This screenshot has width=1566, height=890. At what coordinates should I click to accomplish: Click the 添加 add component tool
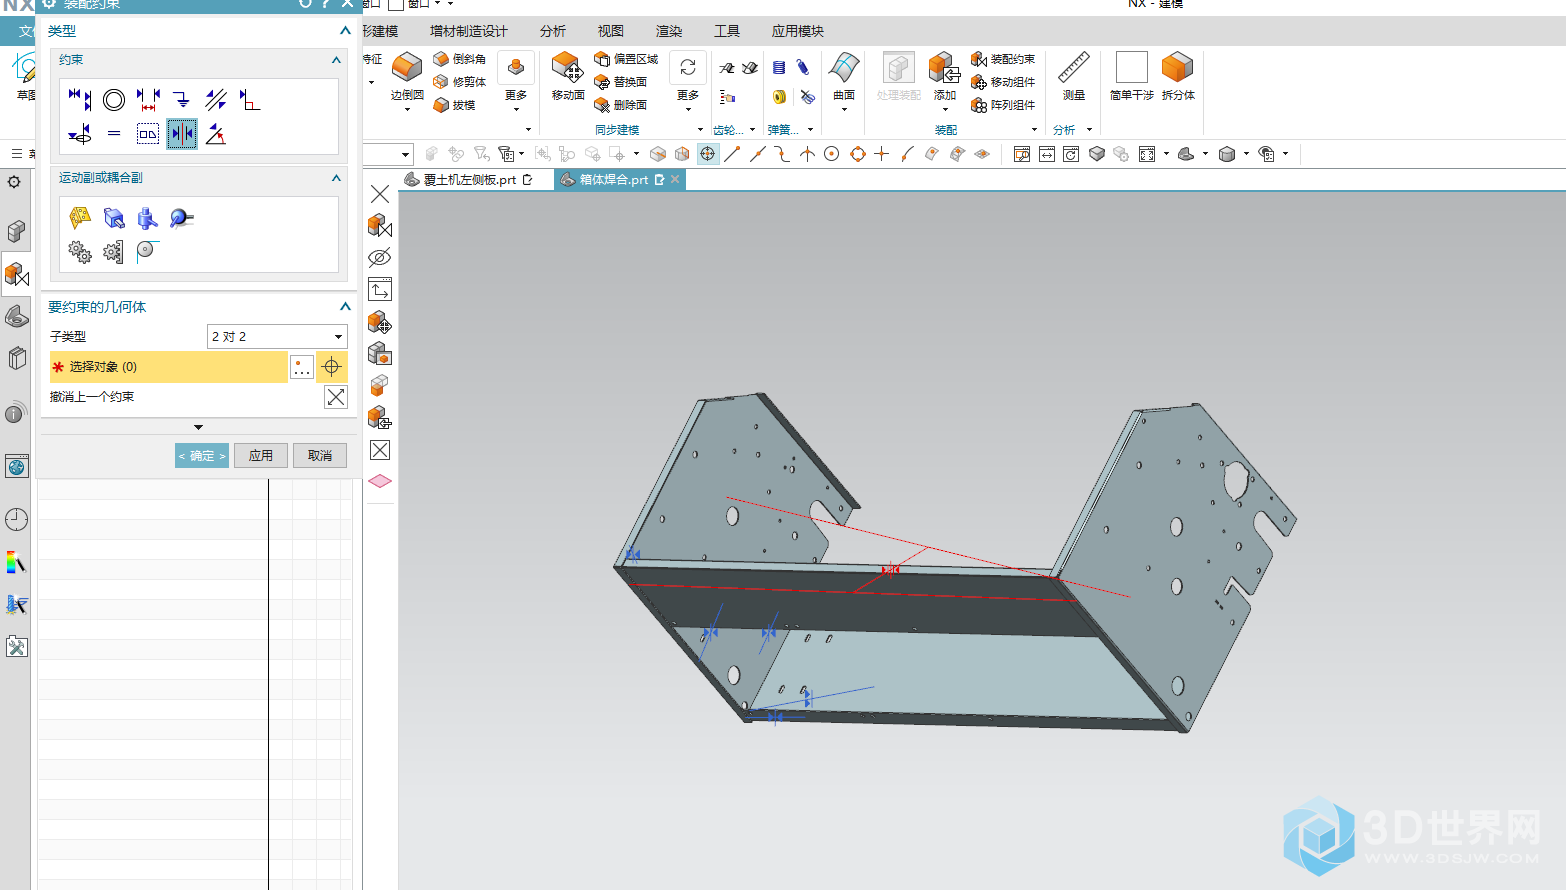[x=945, y=78]
